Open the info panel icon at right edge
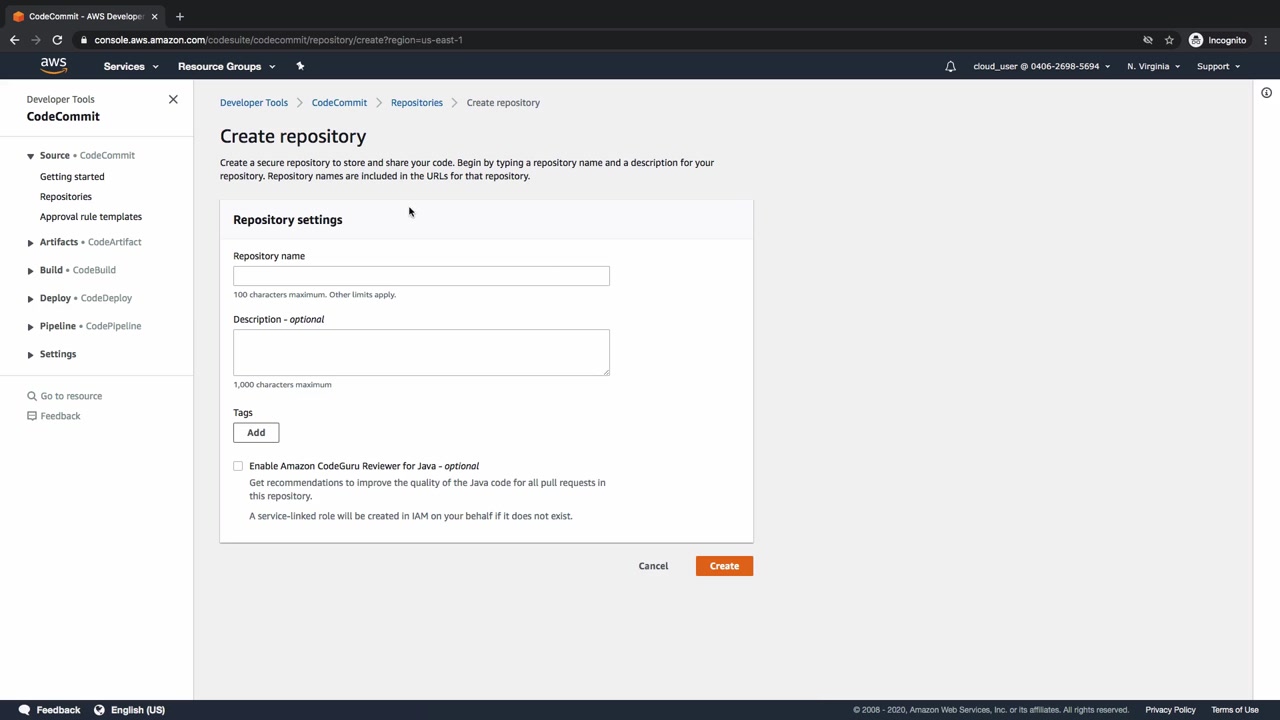 pyautogui.click(x=1266, y=93)
